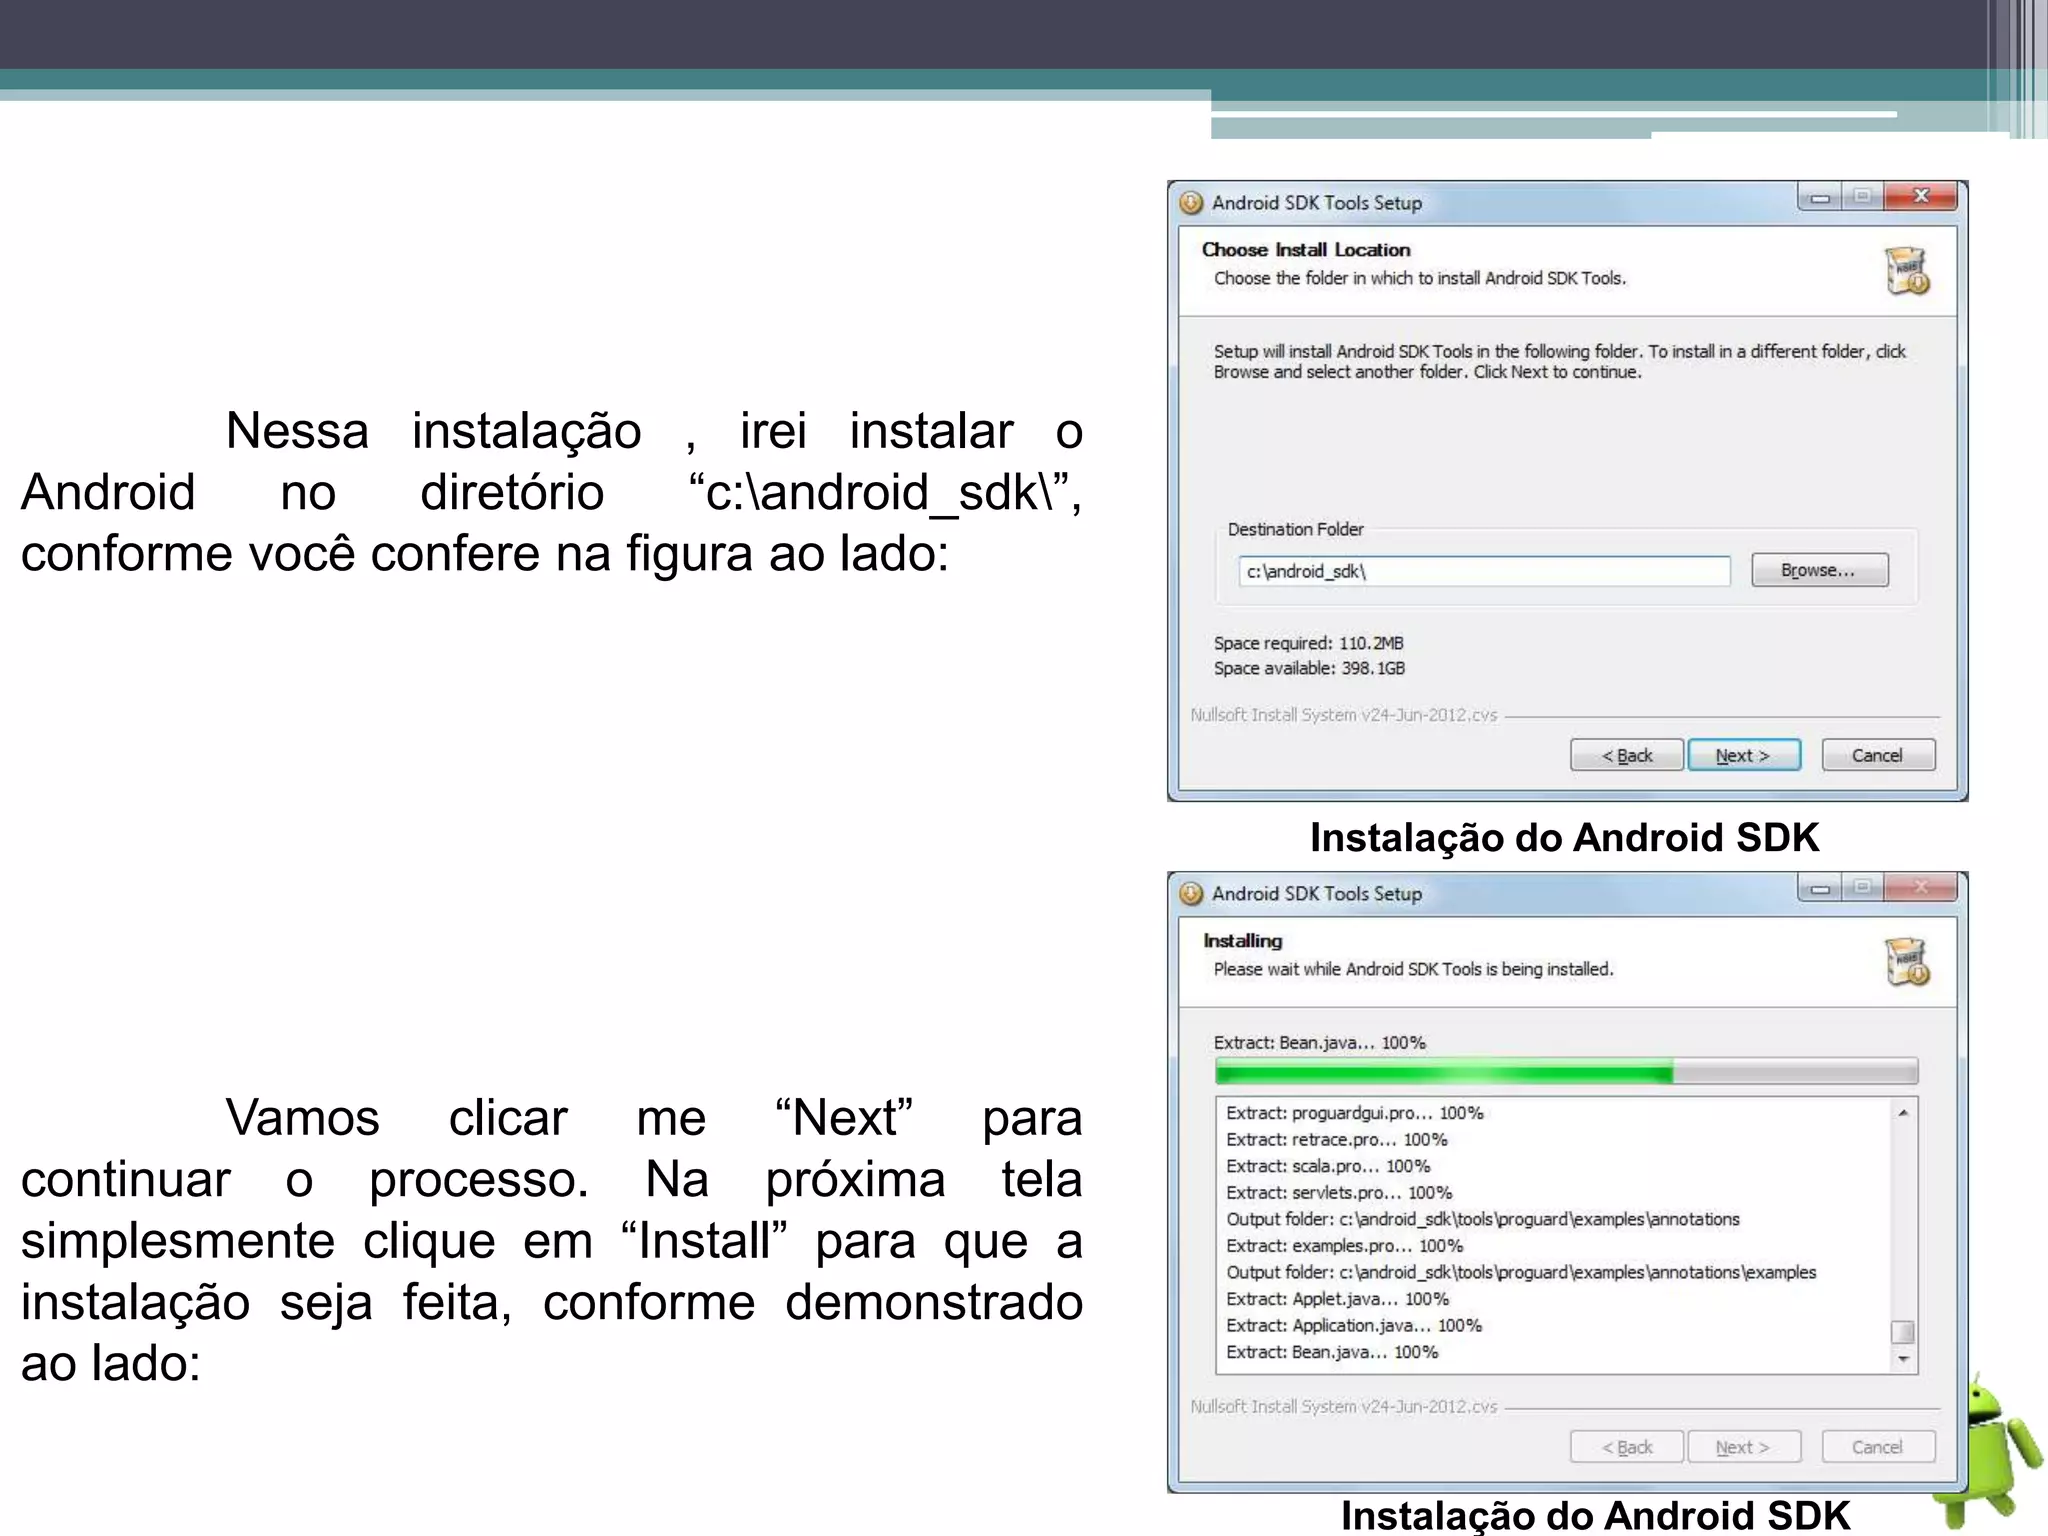Click the installer icon in Installing dialog title bar
2048x1536 pixels.
click(x=1191, y=893)
